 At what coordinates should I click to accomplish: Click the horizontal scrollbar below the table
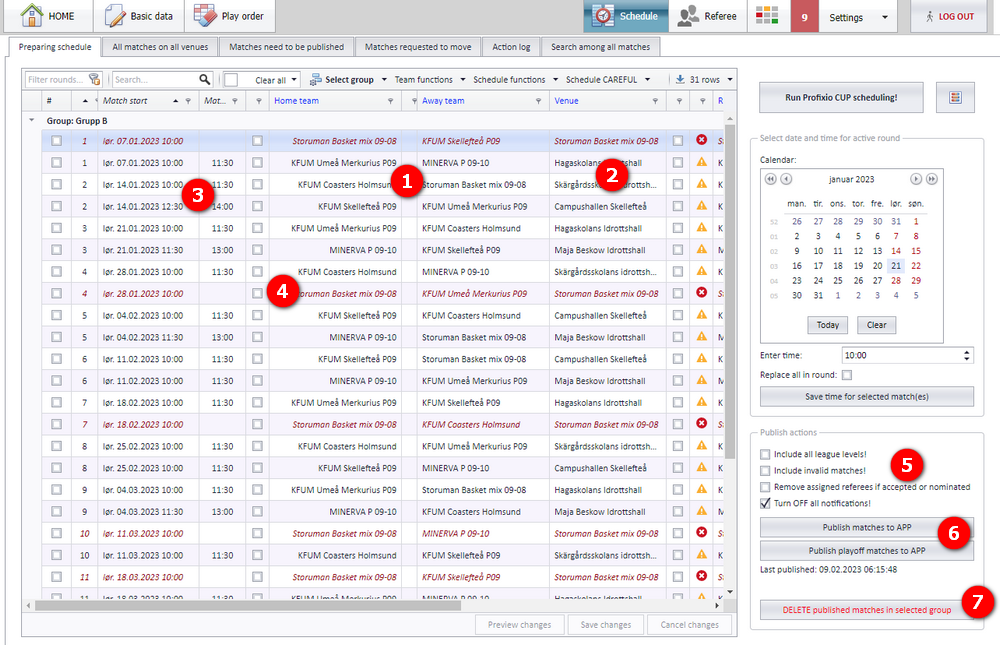[247, 605]
